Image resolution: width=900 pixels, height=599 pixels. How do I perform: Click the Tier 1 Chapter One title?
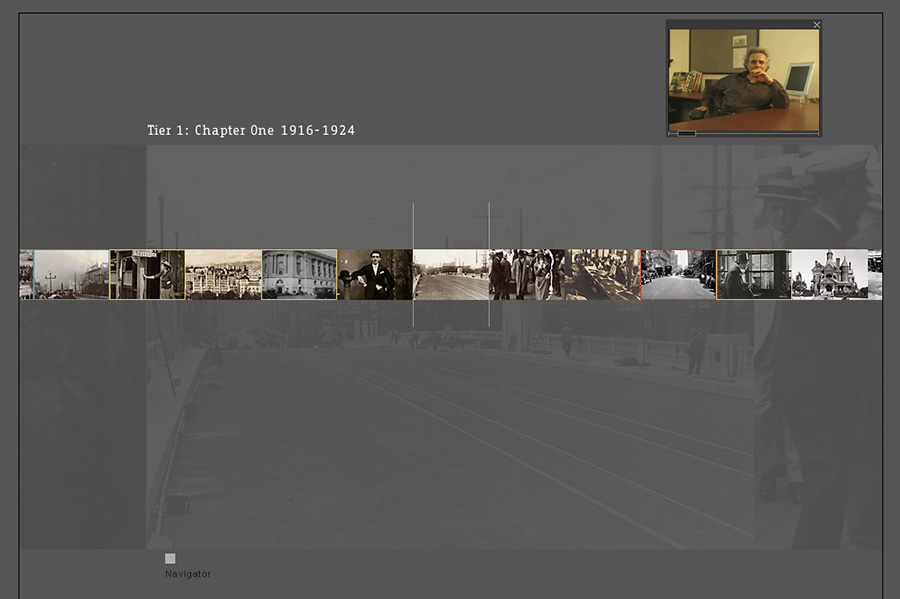click(x=251, y=131)
